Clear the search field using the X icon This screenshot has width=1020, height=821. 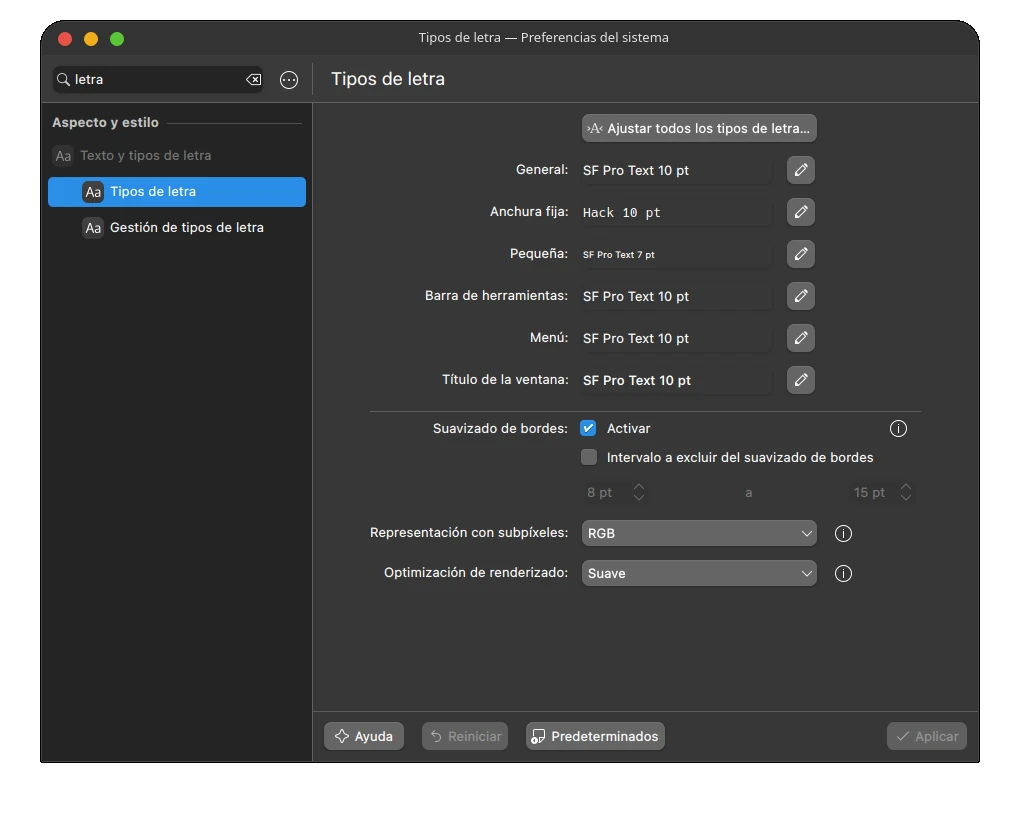(254, 79)
